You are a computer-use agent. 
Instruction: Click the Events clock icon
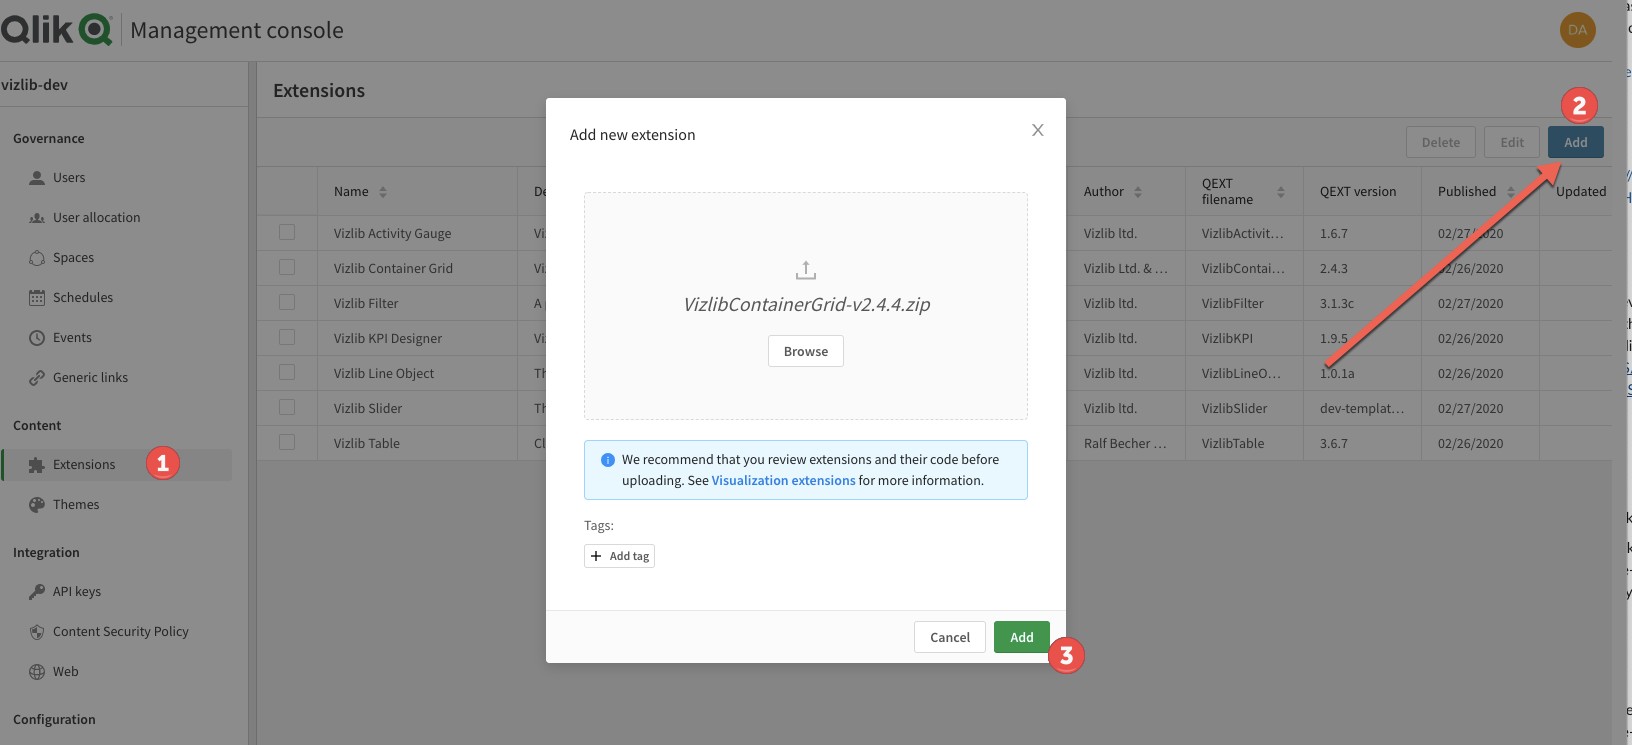pyautogui.click(x=37, y=338)
